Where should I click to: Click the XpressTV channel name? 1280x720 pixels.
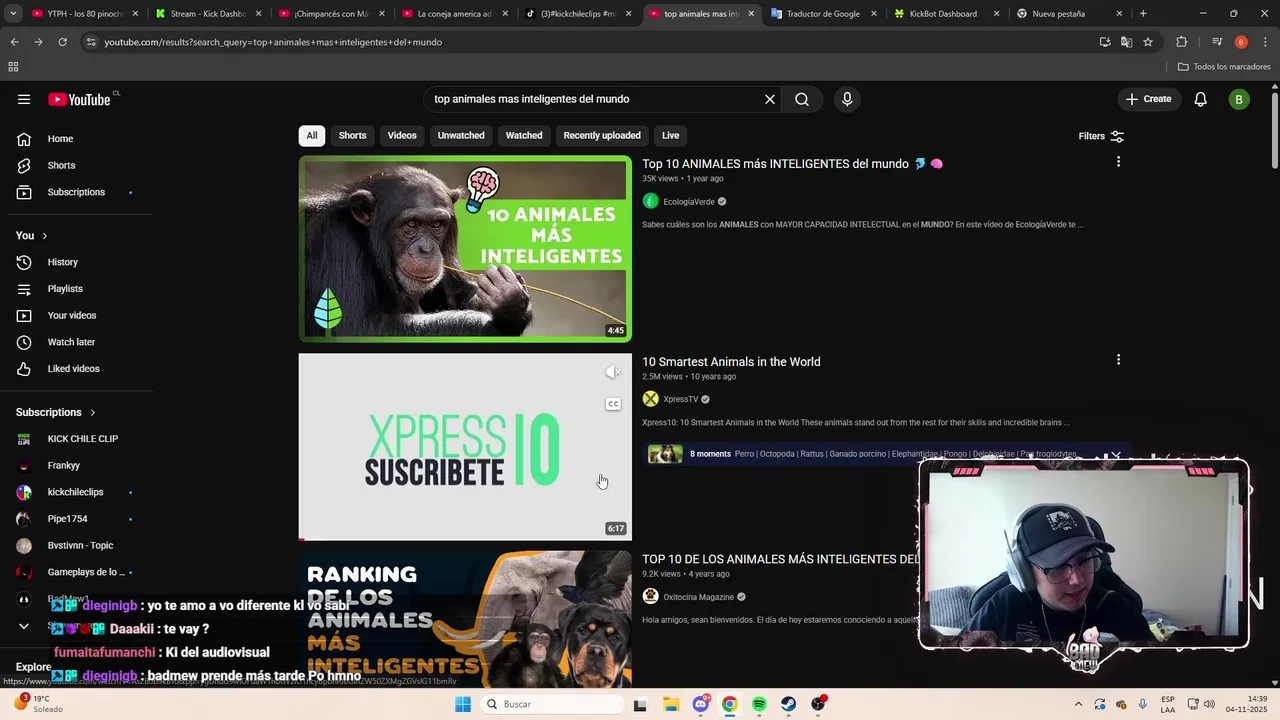[681, 399]
